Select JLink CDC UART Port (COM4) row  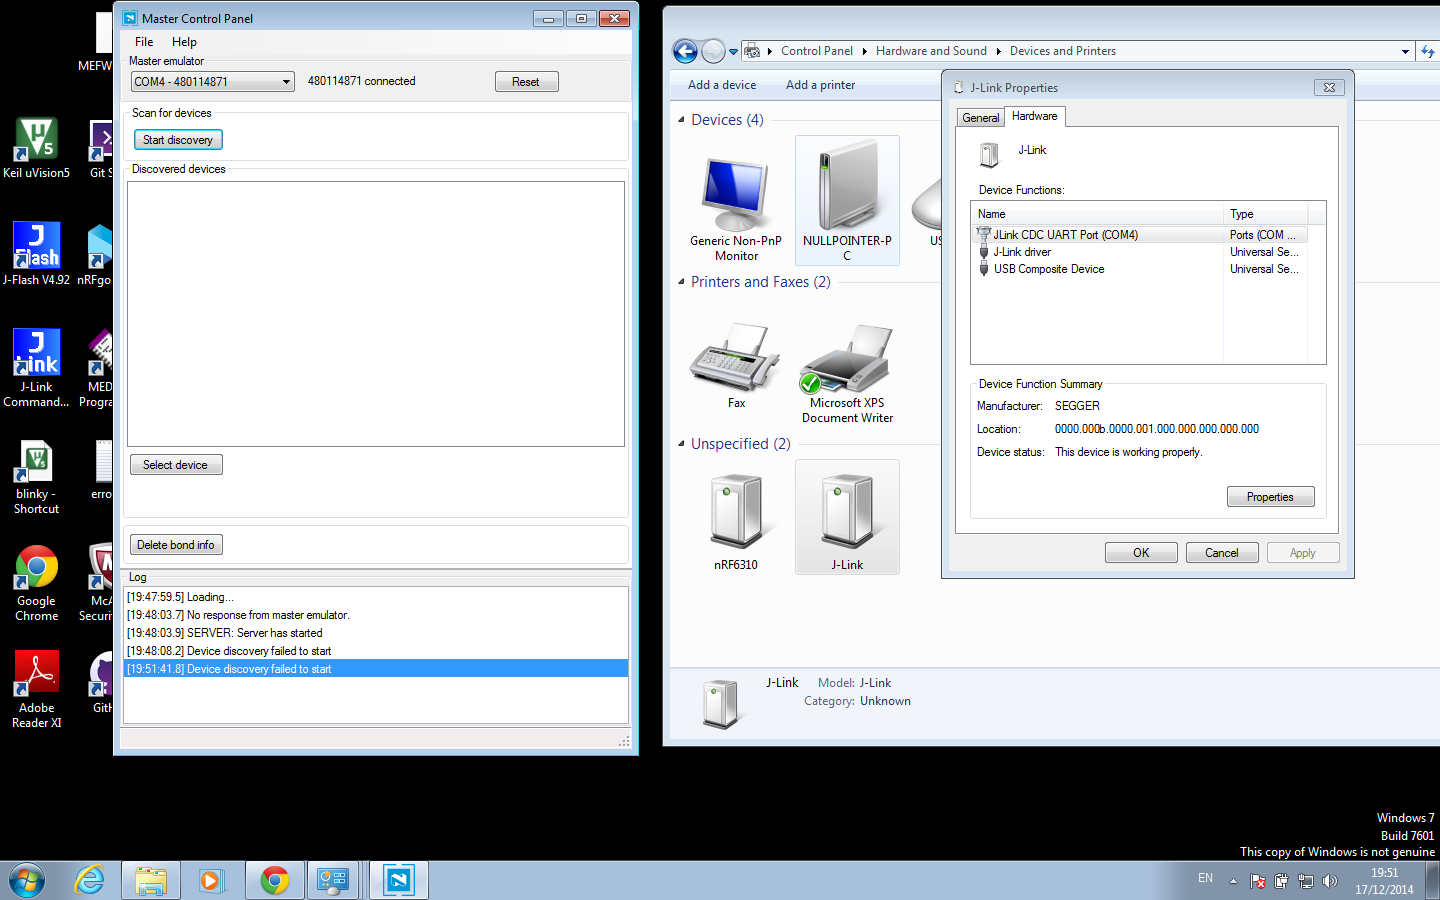pos(1139,235)
